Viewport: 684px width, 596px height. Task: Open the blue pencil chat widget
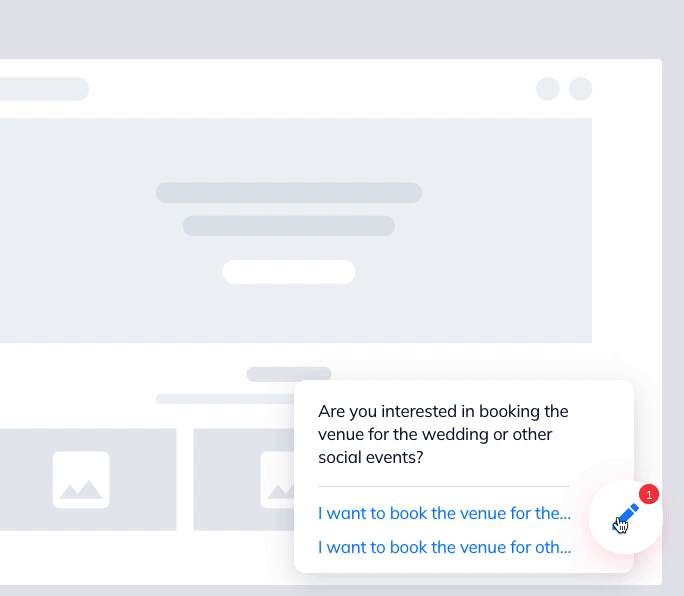(626, 517)
